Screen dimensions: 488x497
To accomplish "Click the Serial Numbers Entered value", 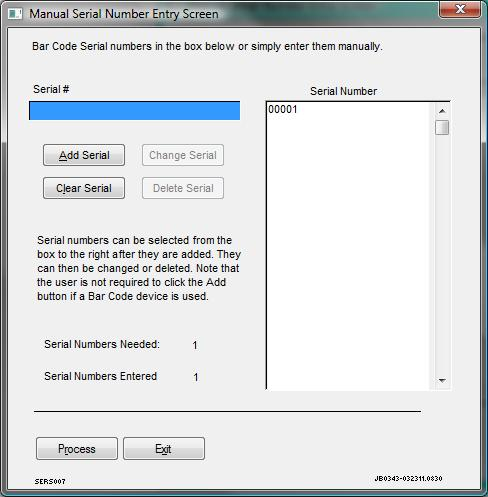I will click(196, 377).
